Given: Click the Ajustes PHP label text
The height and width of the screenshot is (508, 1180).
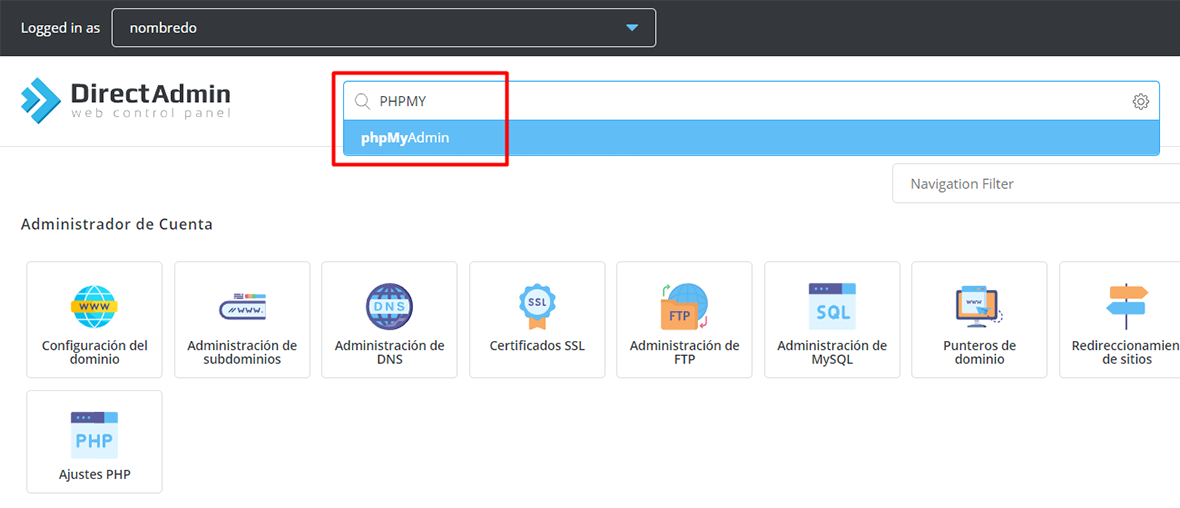Looking at the screenshot, I should pos(94,475).
